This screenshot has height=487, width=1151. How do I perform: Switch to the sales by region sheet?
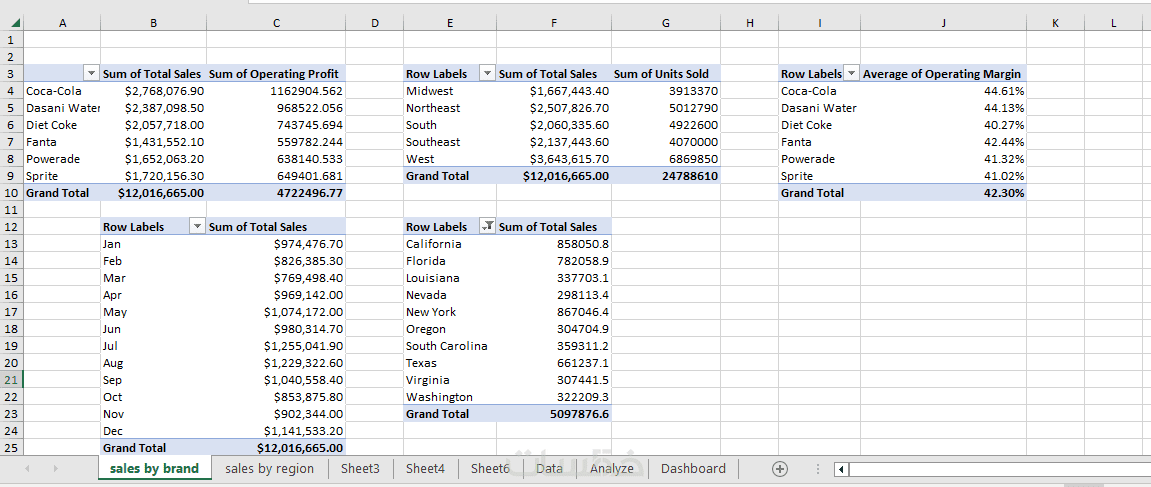point(269,468)
